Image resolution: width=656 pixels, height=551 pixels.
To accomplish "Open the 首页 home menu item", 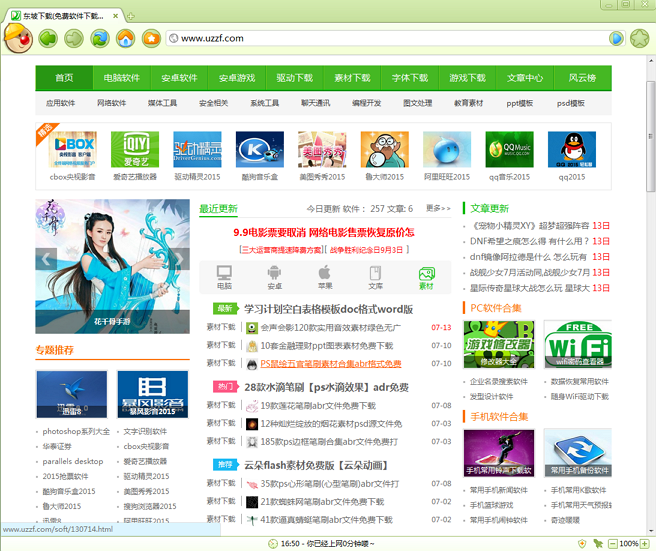I will 64,78.
